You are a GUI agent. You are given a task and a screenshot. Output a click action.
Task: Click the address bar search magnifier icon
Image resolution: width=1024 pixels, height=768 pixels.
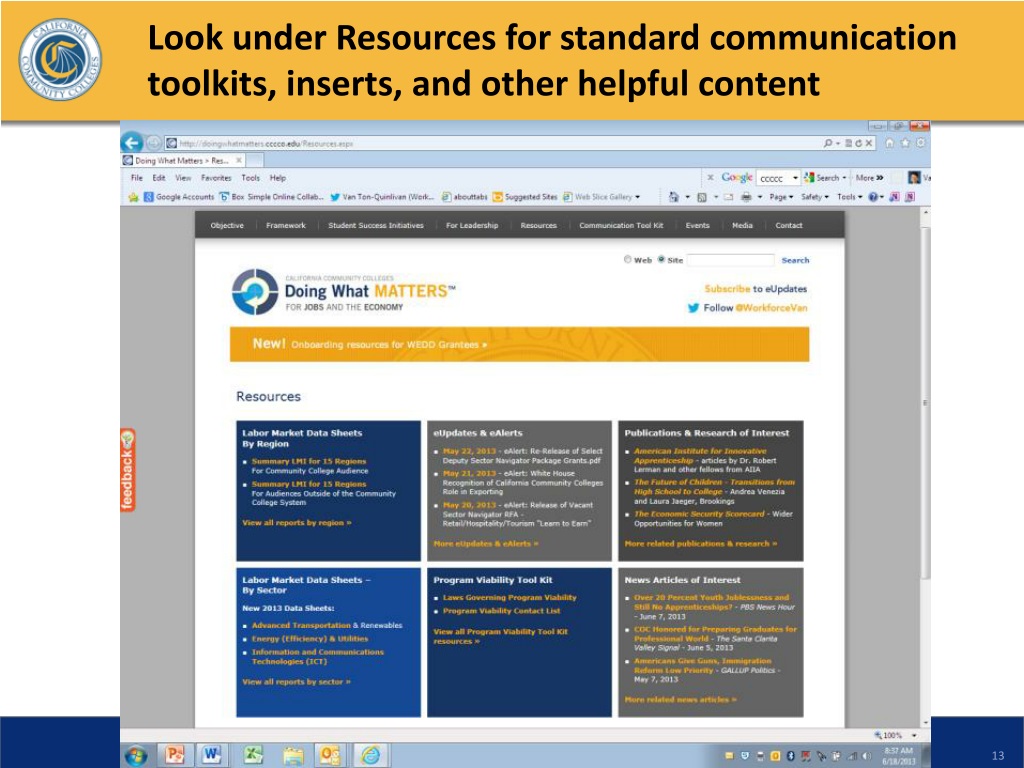827,143
